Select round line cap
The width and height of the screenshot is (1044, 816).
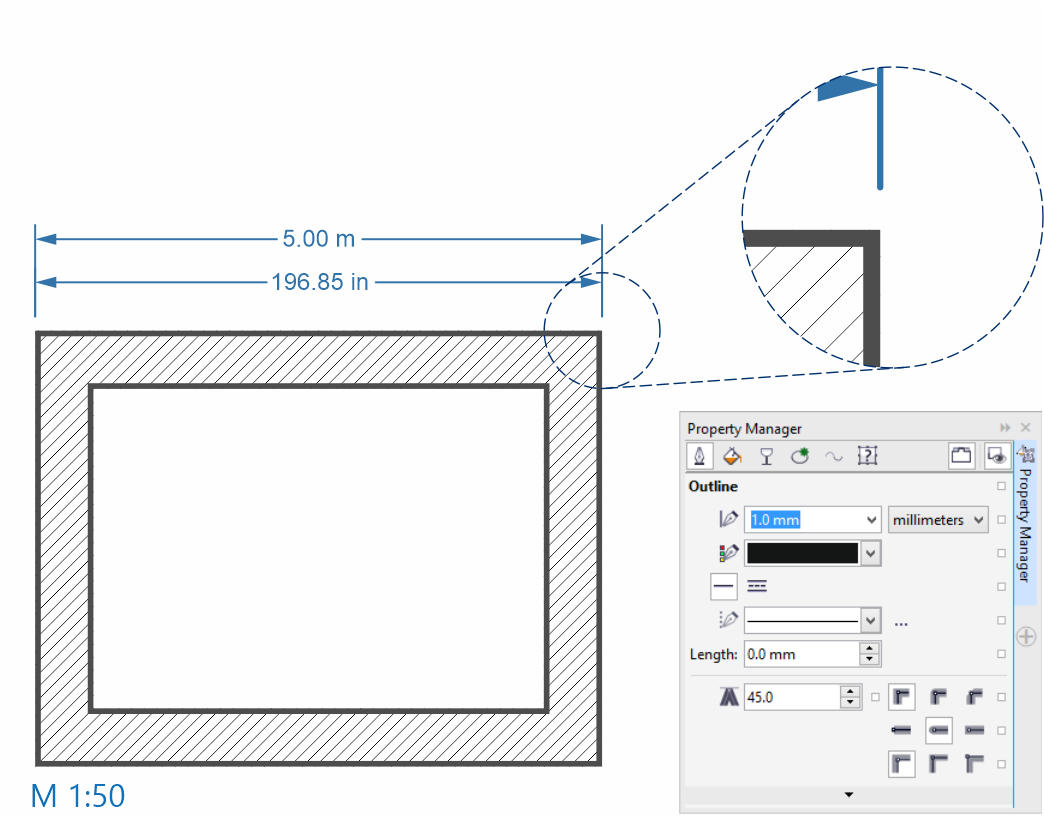click(939, 730)
